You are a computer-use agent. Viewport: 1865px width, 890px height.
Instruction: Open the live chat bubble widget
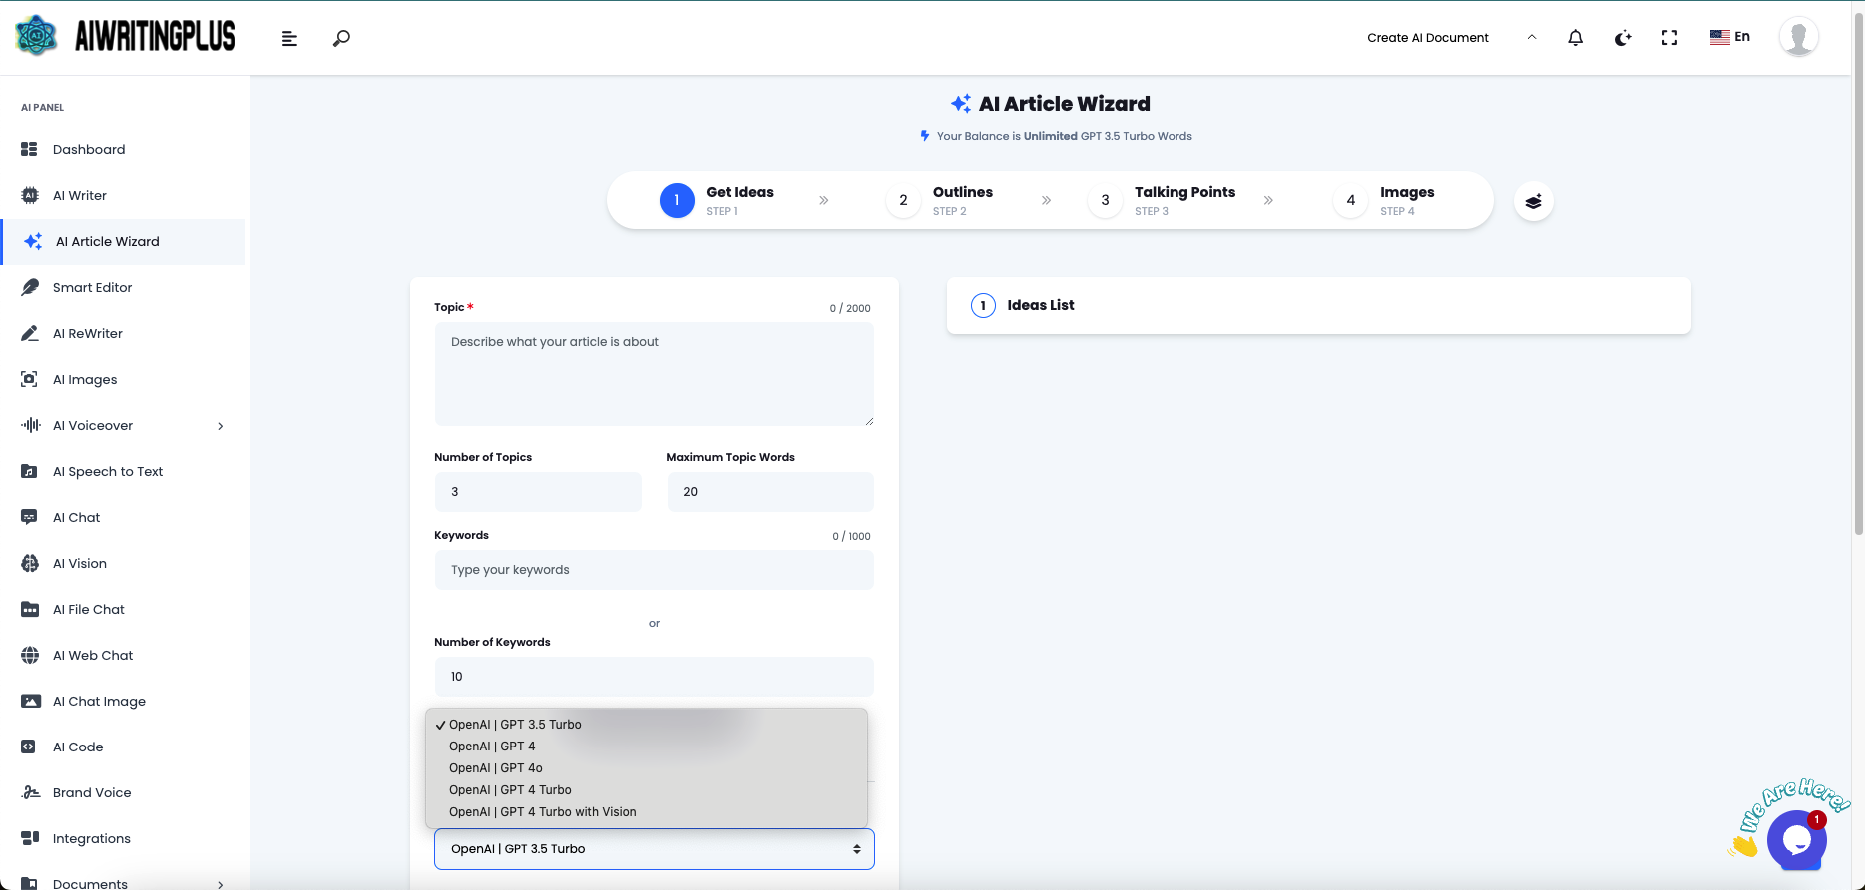click(x=1796, y=840)
